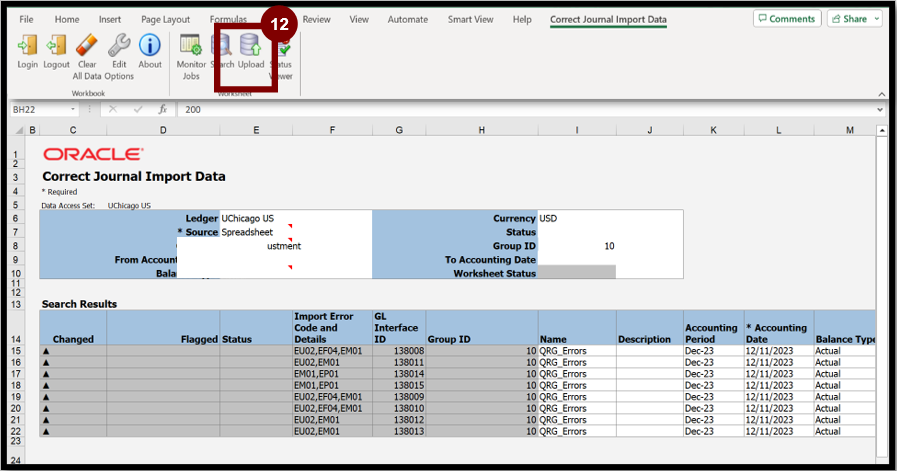Screen dimensions: 897x471
Task: Click the Login icon in ribbon
Action: coord(27,46)
